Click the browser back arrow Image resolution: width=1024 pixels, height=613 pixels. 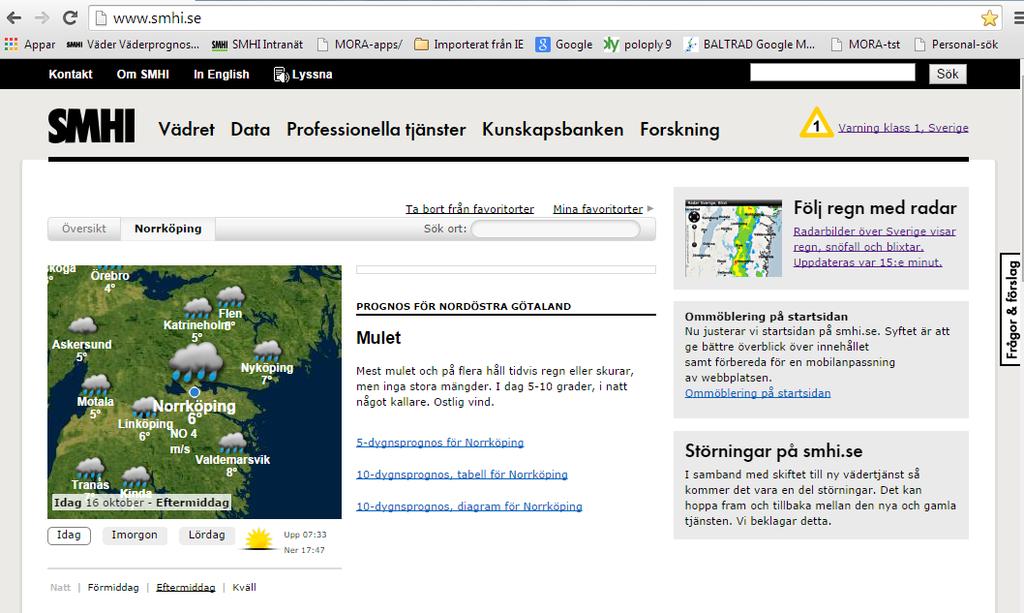coord(14,18)
